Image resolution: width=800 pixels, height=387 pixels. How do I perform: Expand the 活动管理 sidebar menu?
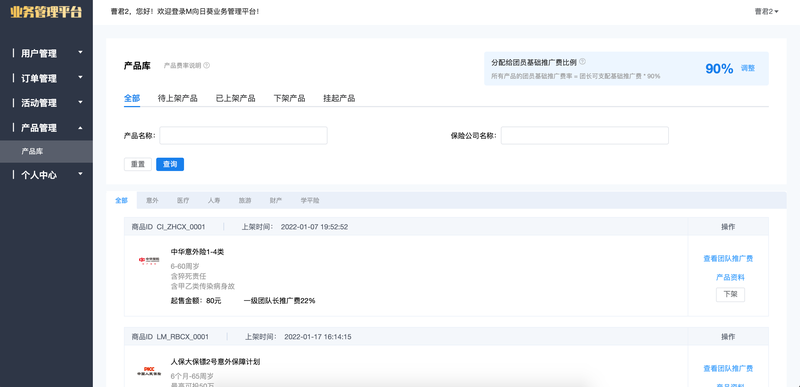tap(46, 103)
